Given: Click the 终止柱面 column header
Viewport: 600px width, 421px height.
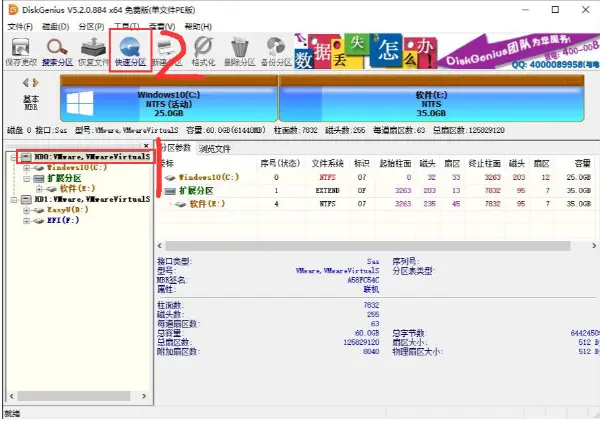Looking at the screenshot, I should (484, 164).
